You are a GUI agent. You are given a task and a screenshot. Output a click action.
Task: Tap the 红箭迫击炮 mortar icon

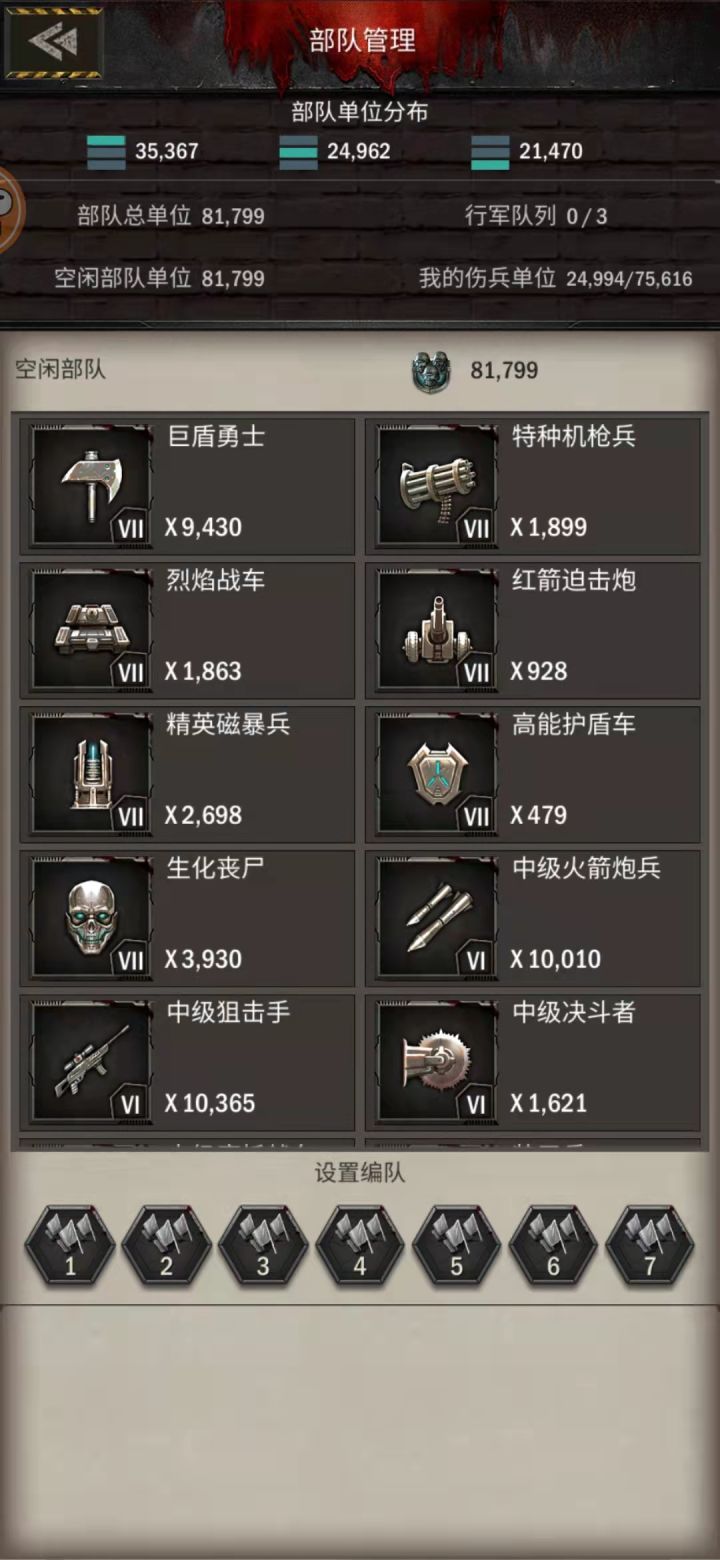pyautogui.click(x=437, y=630)
